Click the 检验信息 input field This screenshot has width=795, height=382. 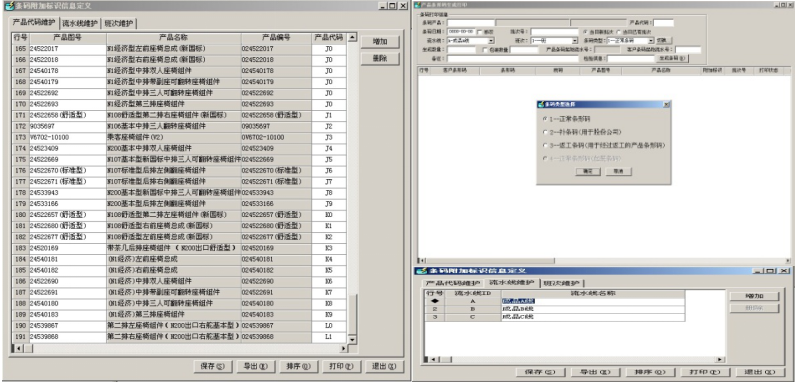pos(631,59)
